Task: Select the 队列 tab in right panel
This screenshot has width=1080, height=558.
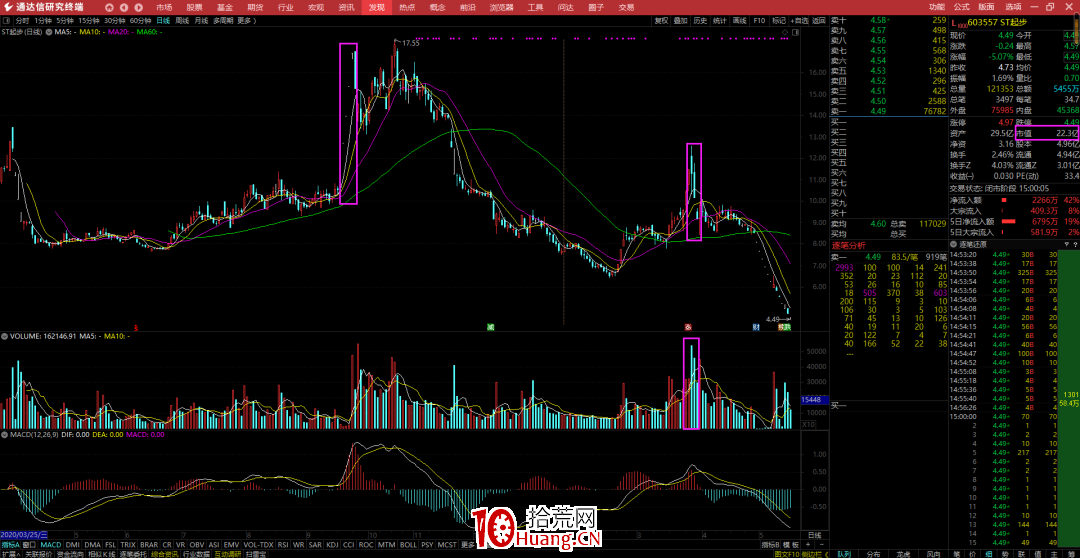Action: click(x=844, y=554)
